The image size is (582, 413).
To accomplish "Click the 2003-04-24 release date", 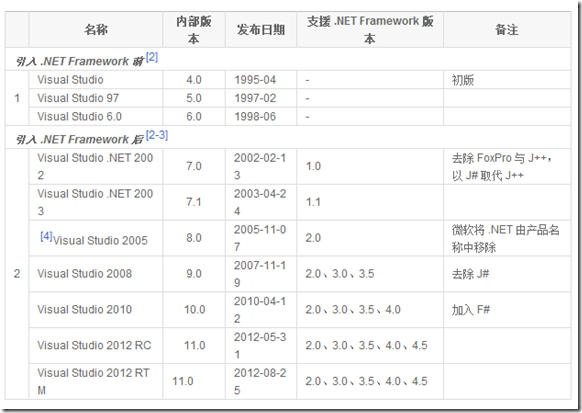I will (261, 202).
